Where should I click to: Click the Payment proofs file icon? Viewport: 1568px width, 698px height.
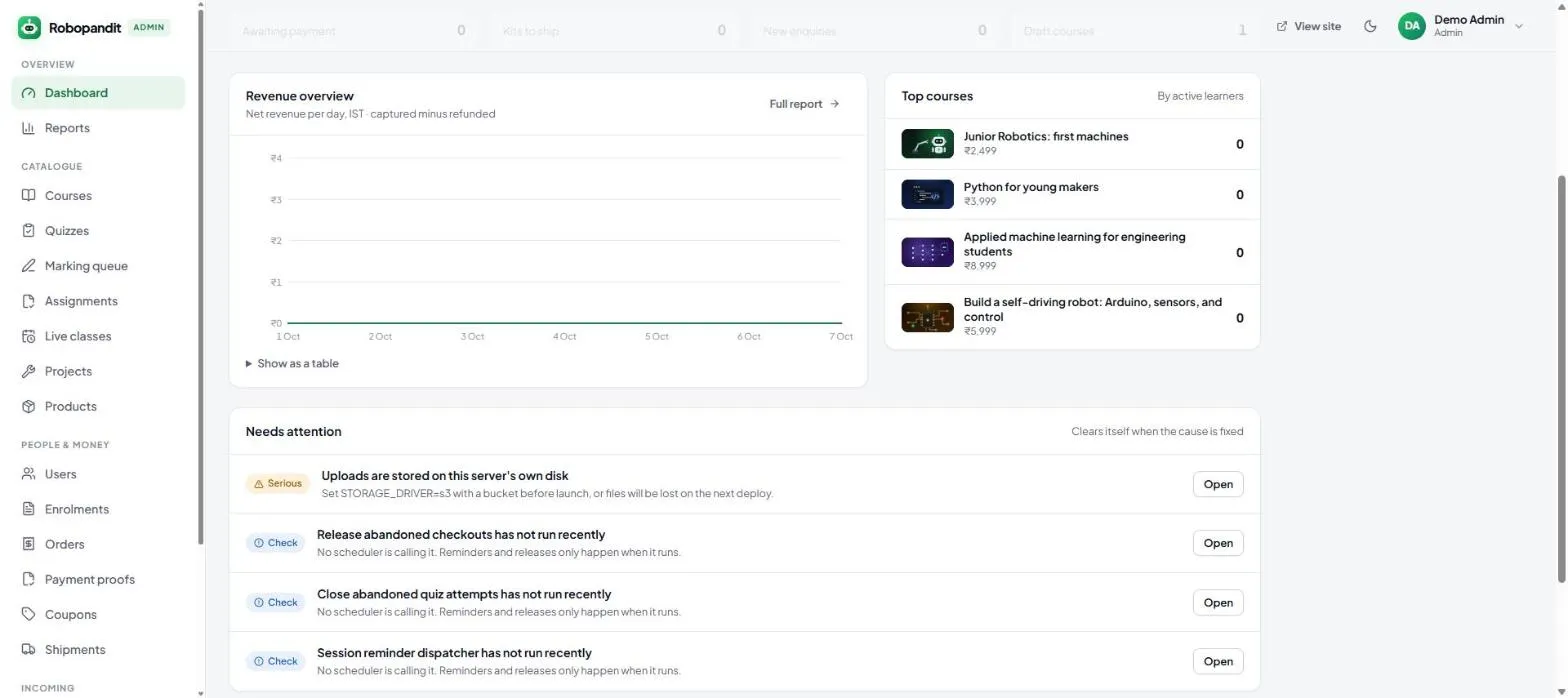[x=28, y=579]
